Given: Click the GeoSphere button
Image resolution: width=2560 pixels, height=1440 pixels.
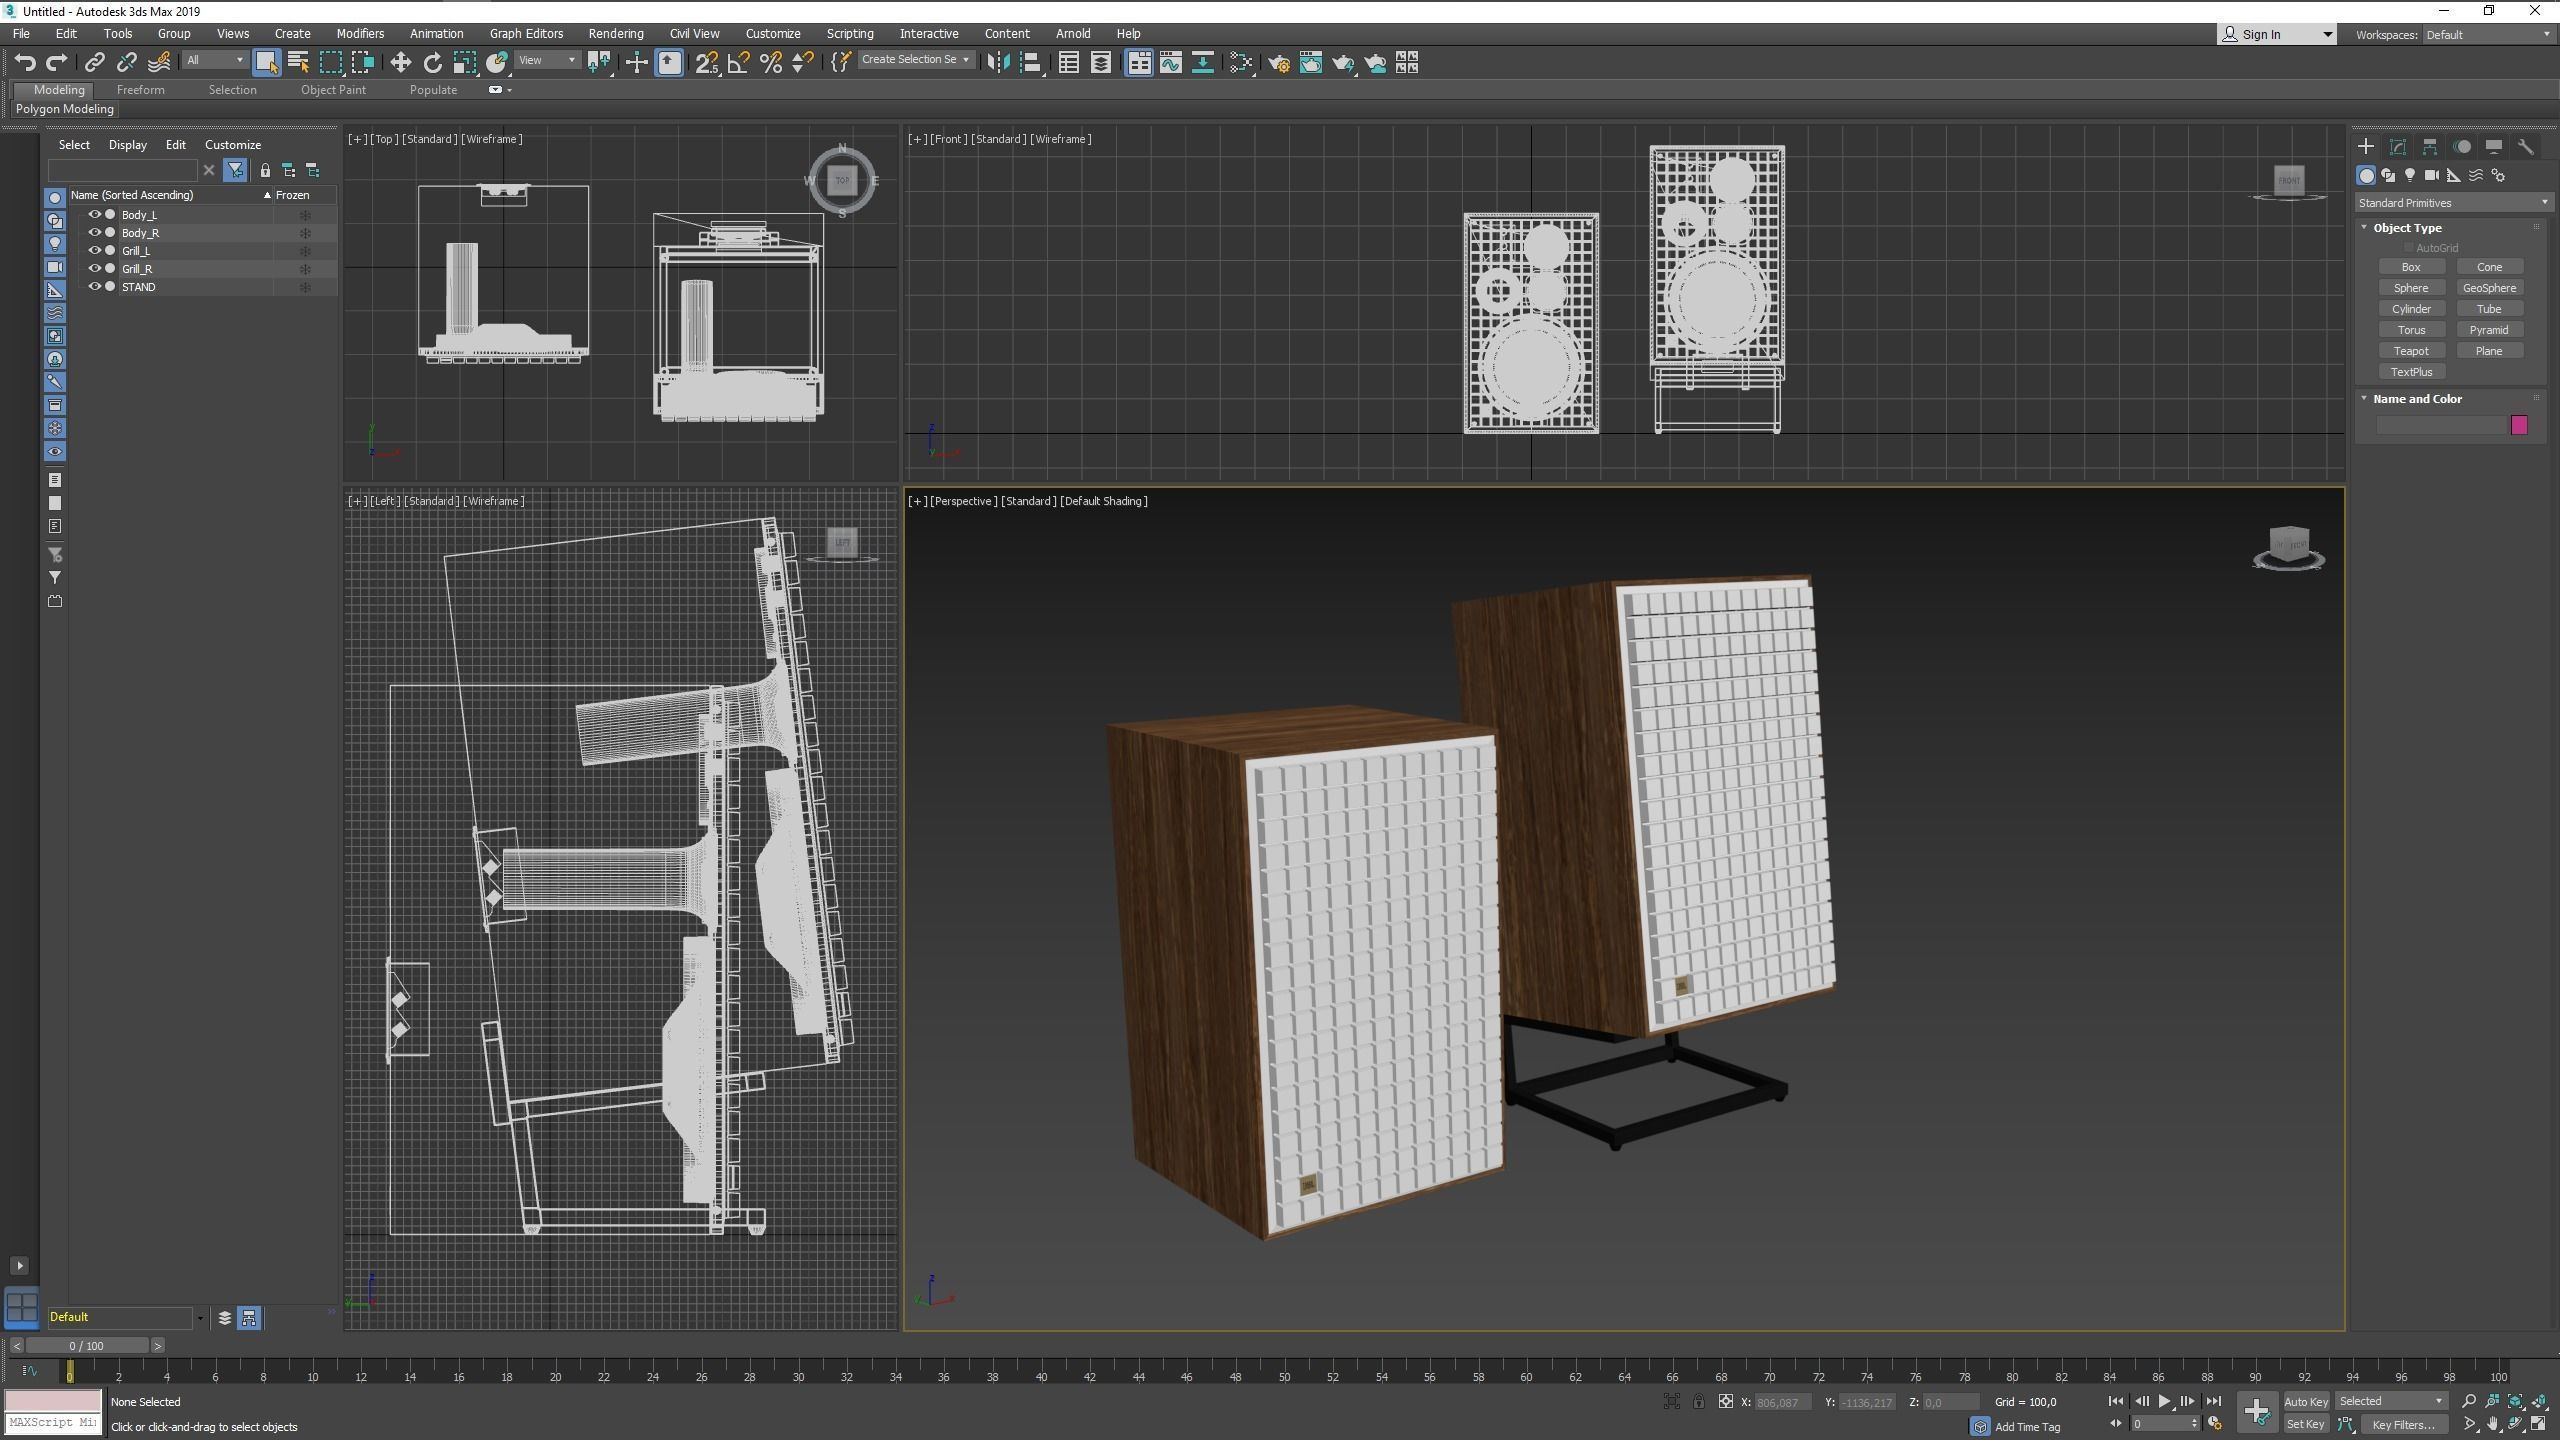Looking at the screenshot, I should coord(2489,288).
